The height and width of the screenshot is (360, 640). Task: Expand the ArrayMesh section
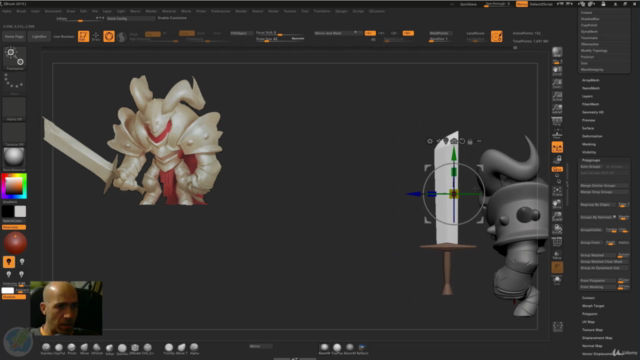click(591, 80)
